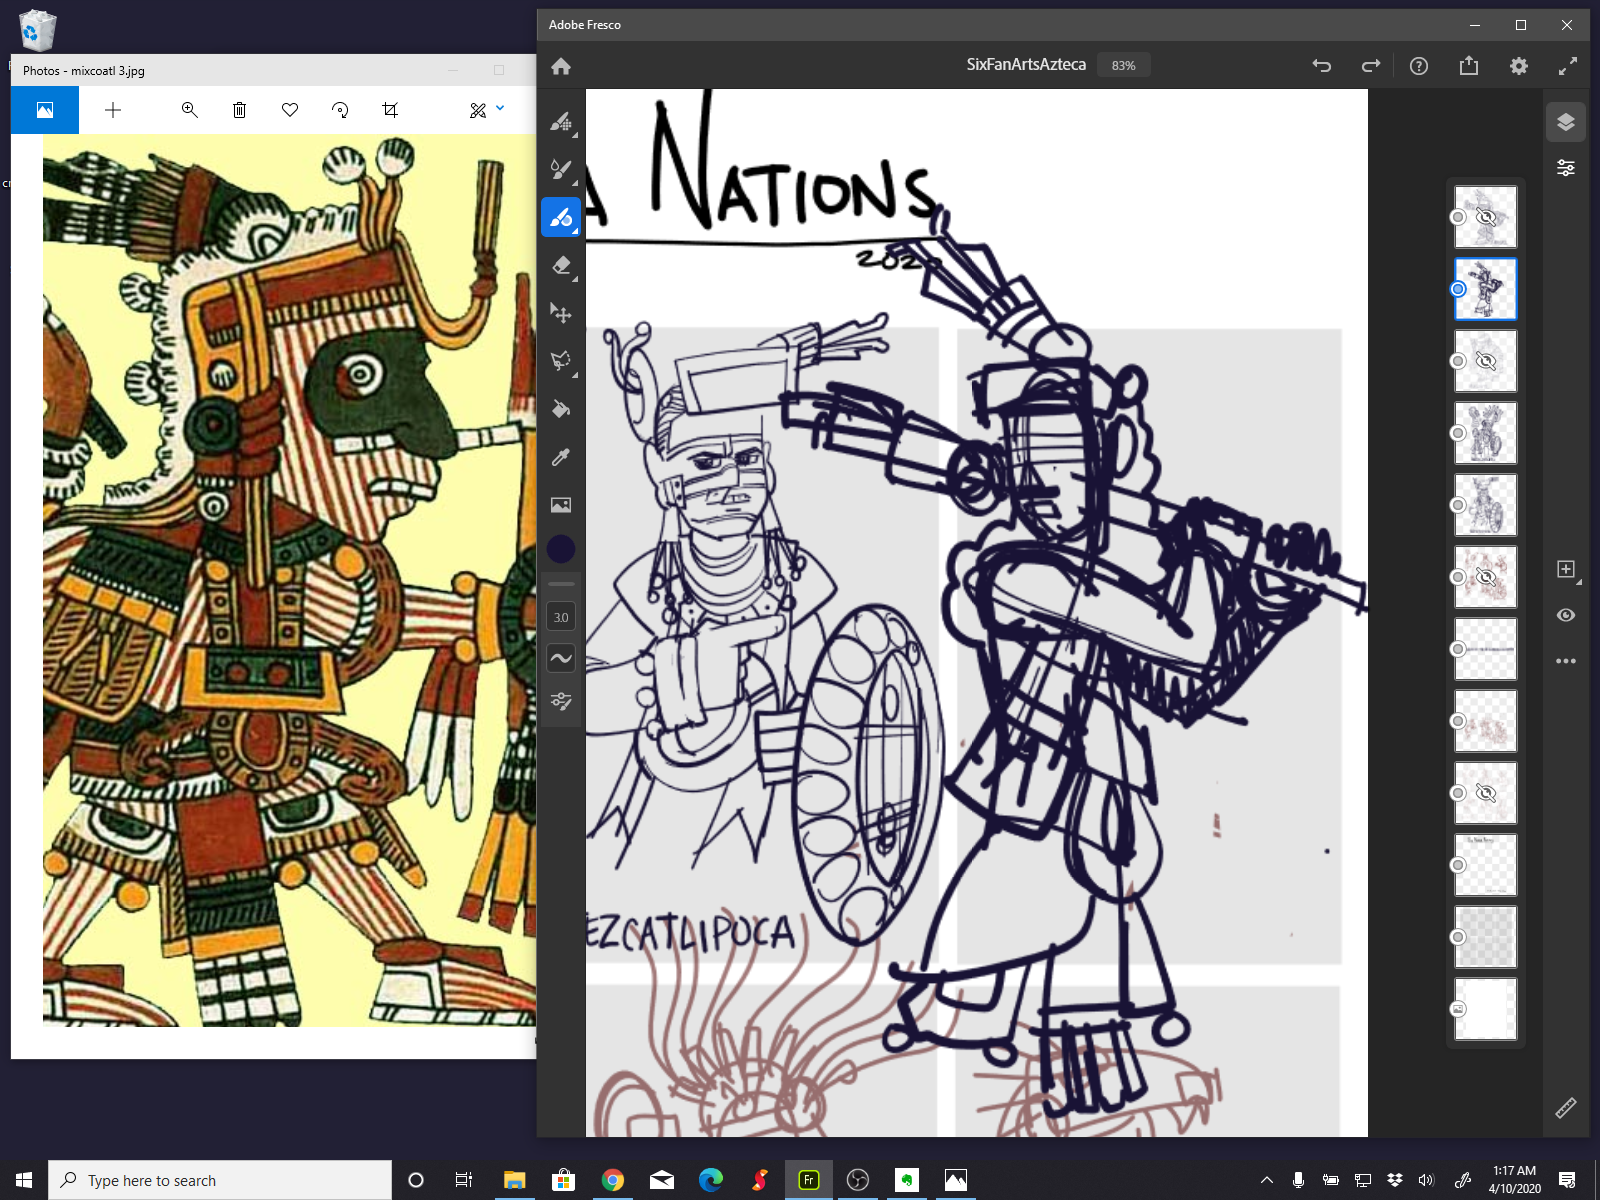Select the Lasso selection tool
Viewport: 1600px width, 1200px height.
(561, 361)
